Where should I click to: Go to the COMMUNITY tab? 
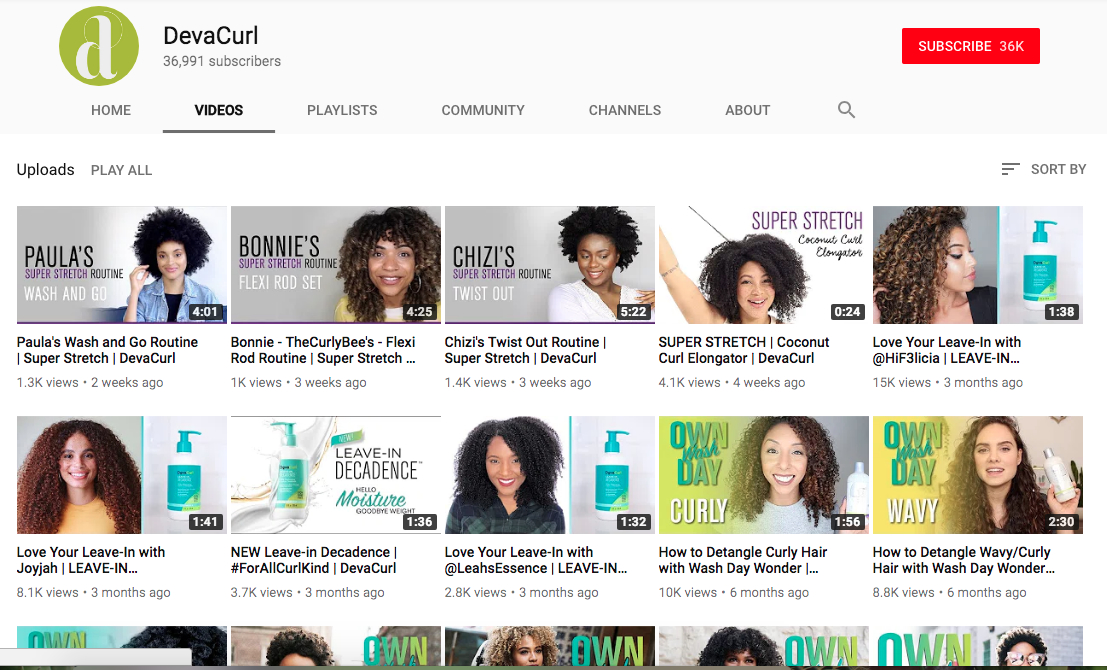(x=483, y=110)
